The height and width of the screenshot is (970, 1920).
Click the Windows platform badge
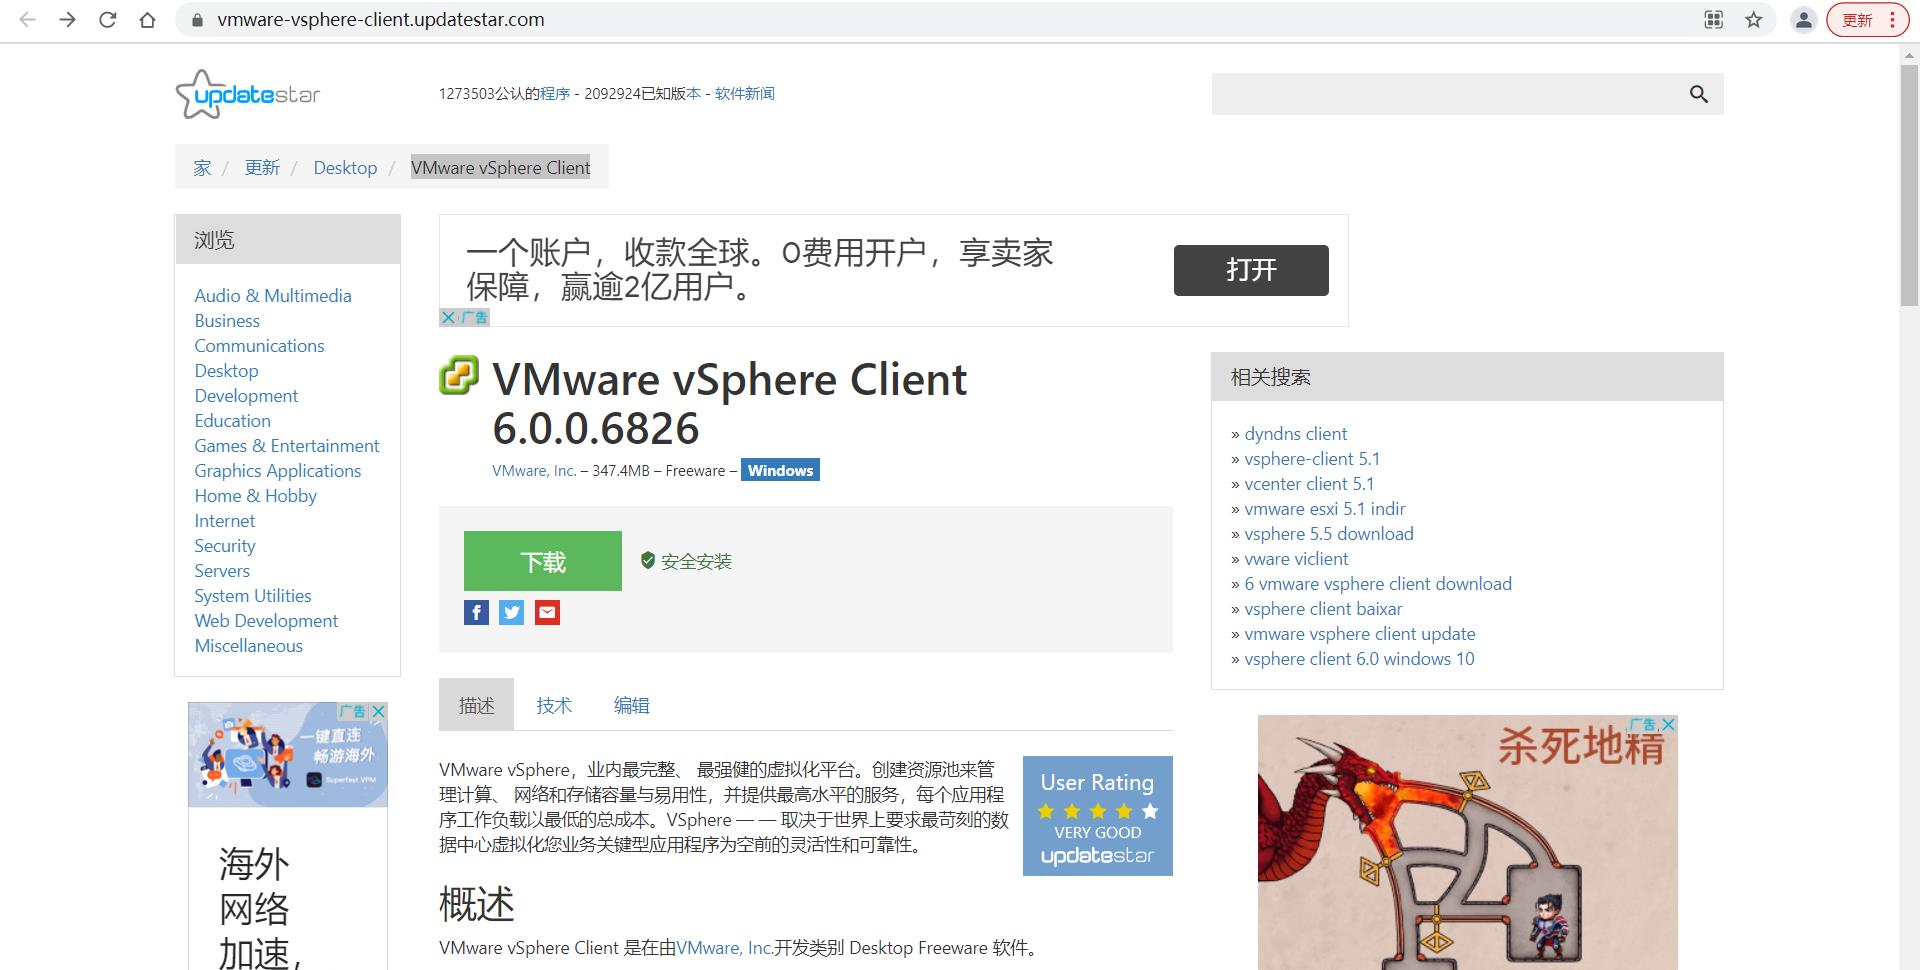(780, 470)
